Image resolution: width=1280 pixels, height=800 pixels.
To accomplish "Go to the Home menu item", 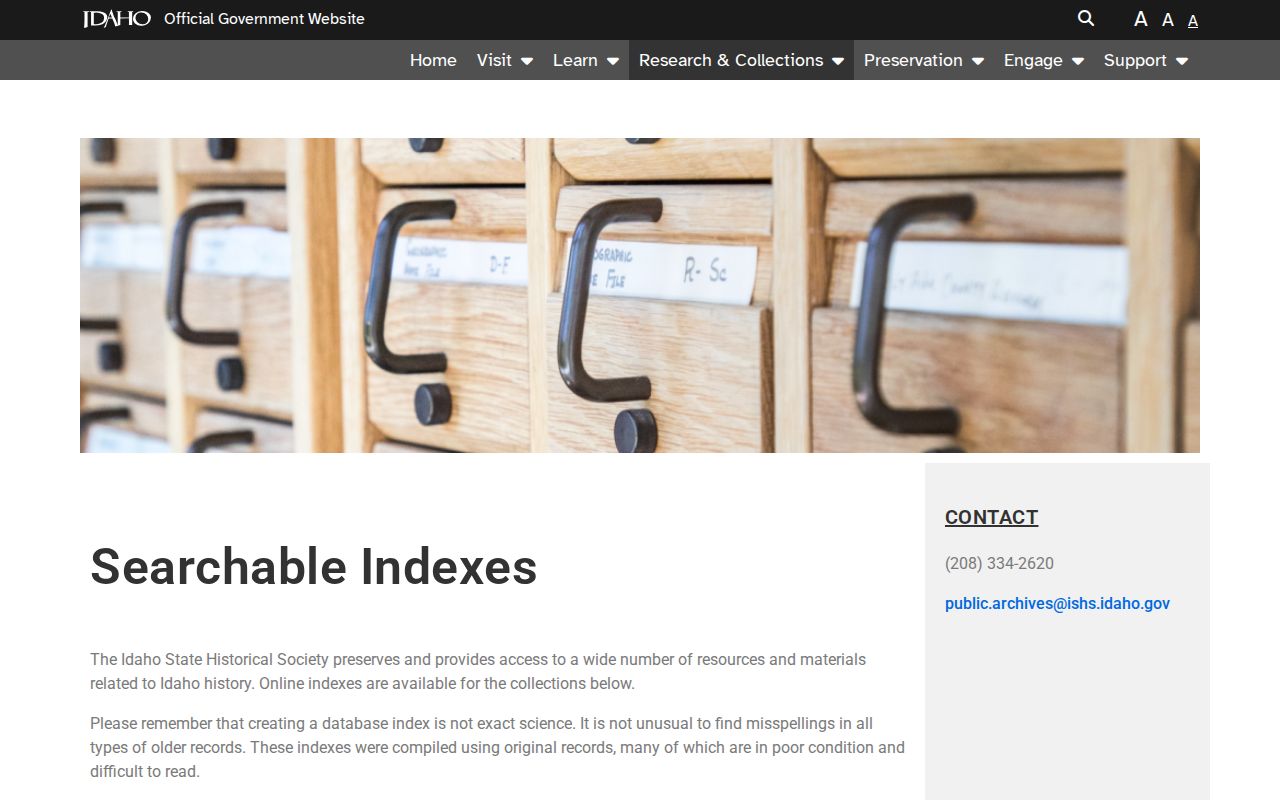I will click(433, 60).
